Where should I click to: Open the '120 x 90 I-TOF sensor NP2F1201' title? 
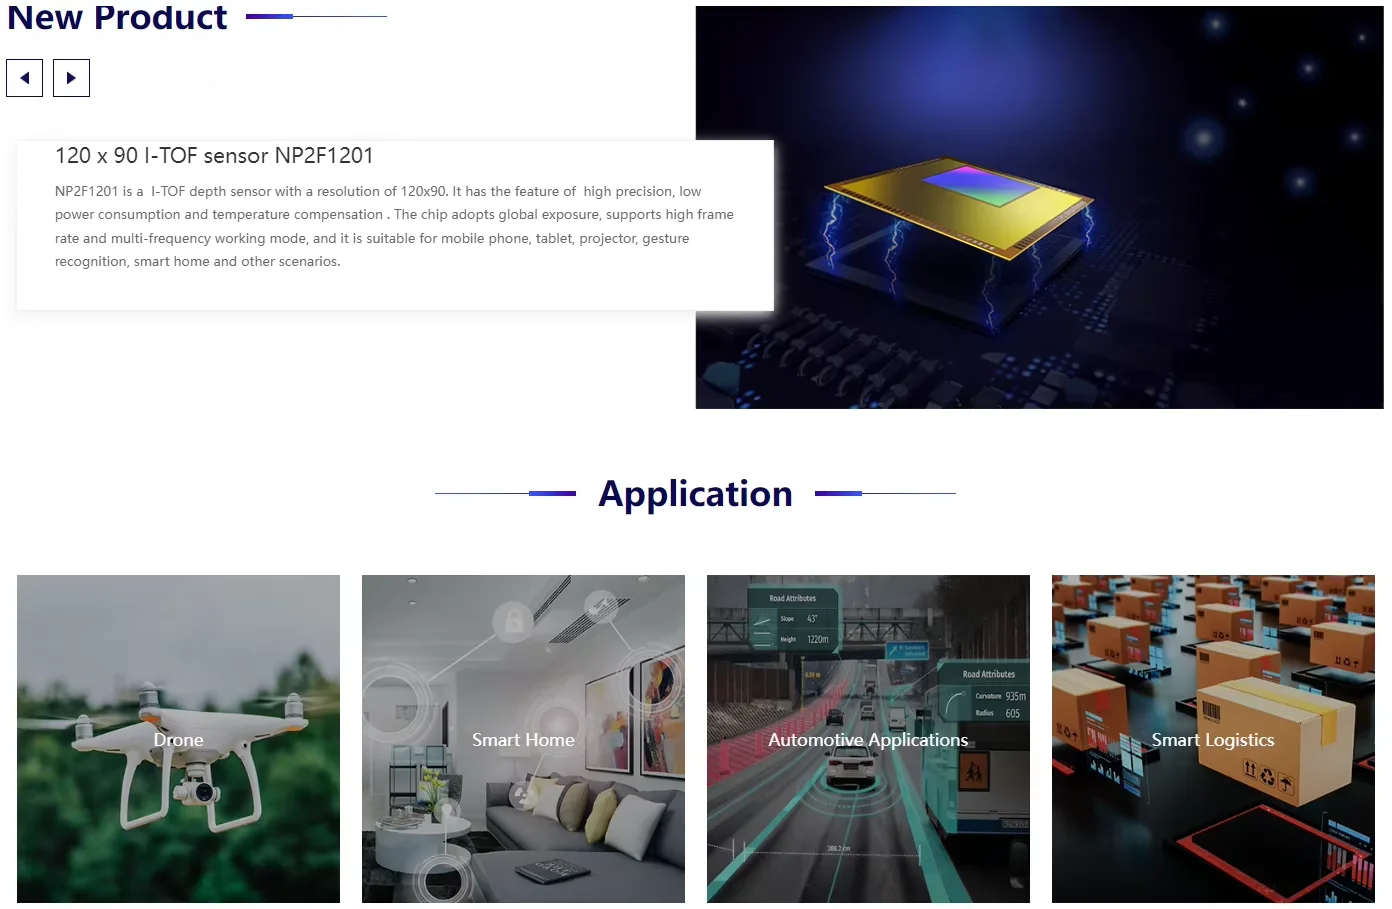click(x=214, y=156)
